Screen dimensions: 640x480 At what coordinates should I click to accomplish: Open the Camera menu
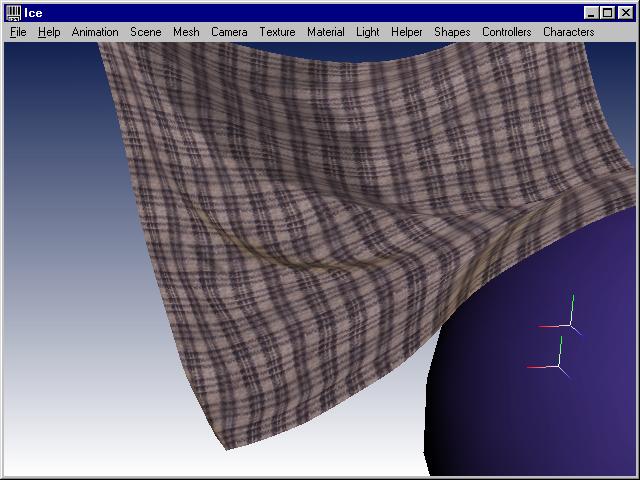[229, 32]
